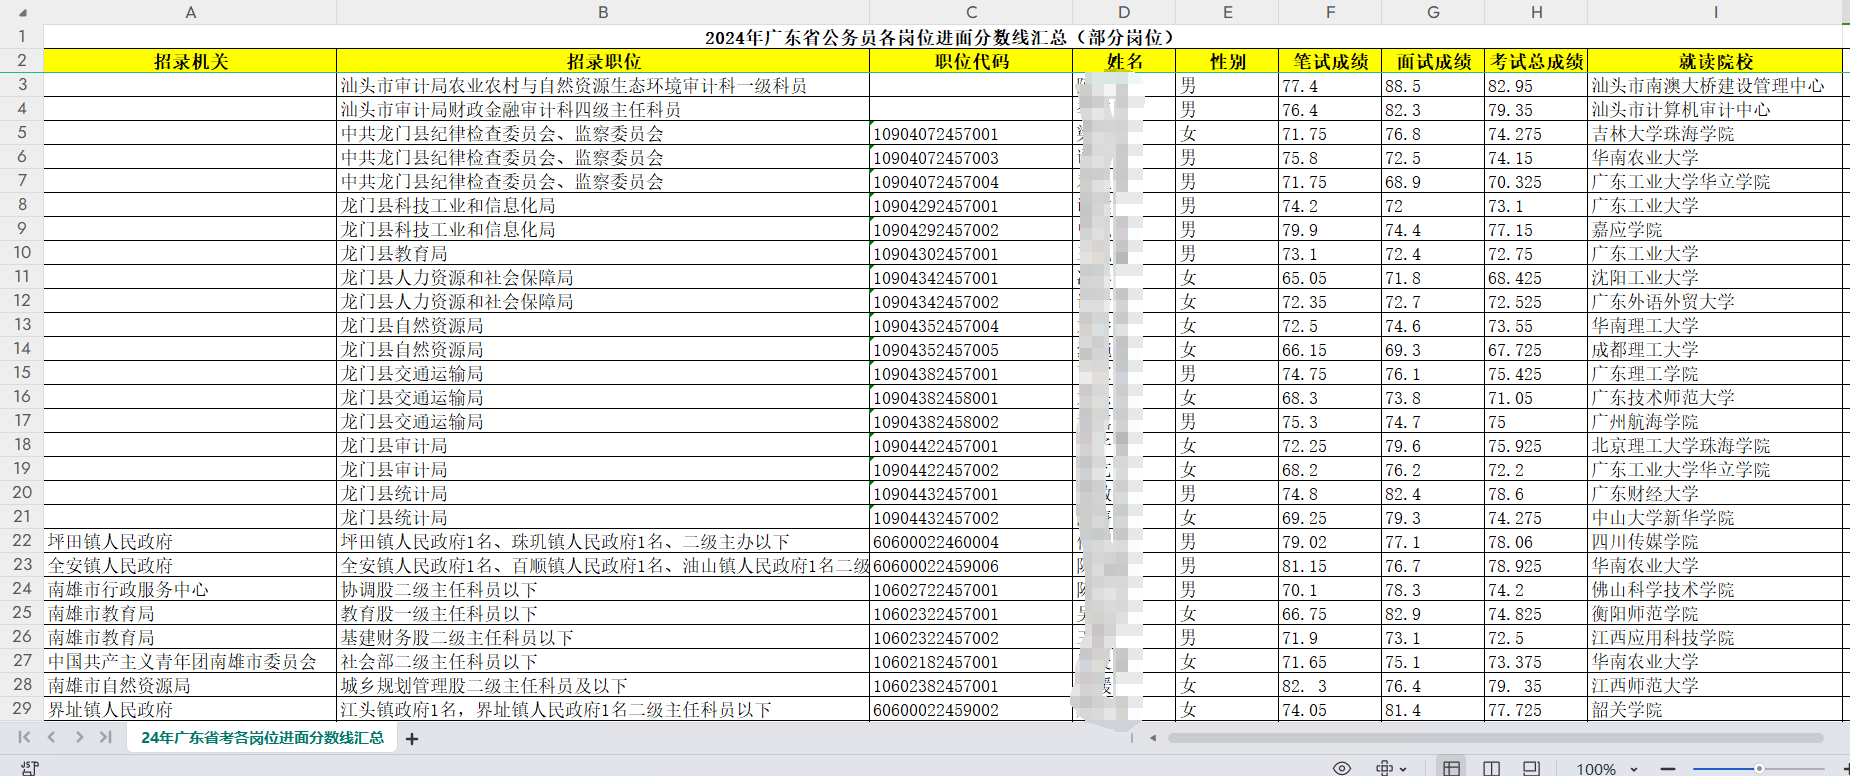Select the 24年广东省考各岗位进面分数线汇总 sheet tab
This screenshot has height=776, width=1850.
click(x=262, y=737)
